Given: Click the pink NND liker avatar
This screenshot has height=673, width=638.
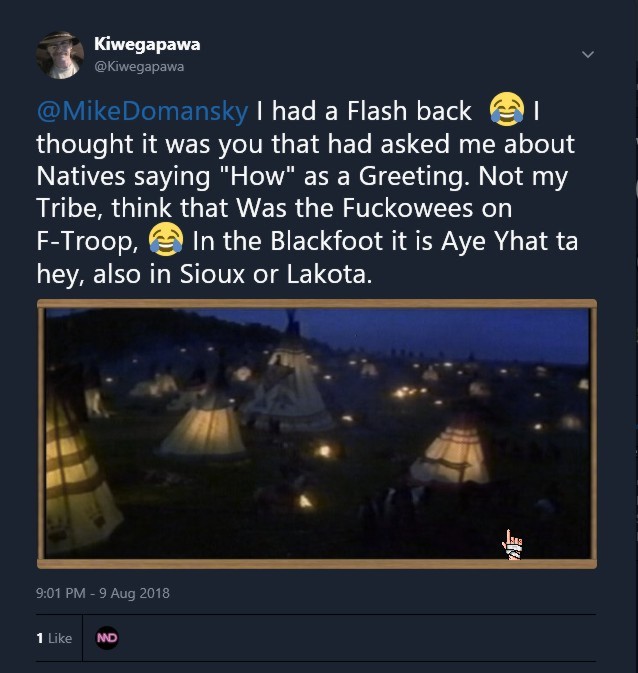Looking at the screenshot, I should [x=107, y=638].
